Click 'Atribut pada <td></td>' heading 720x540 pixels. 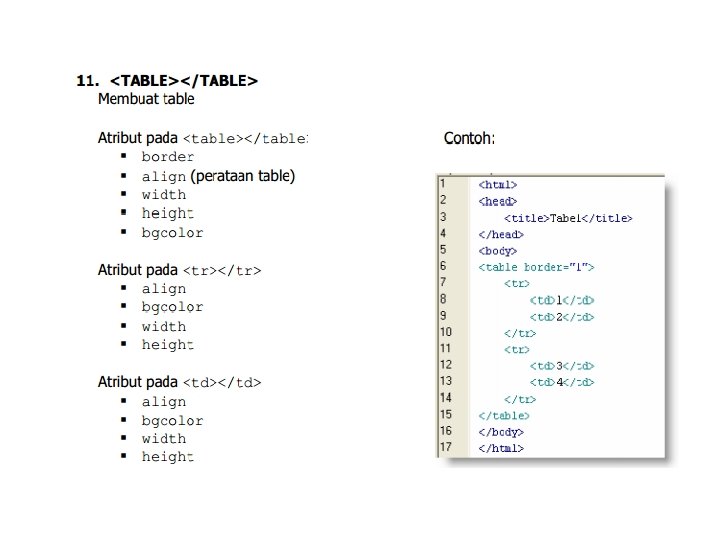pyautogui.click(x=179, y=382)
